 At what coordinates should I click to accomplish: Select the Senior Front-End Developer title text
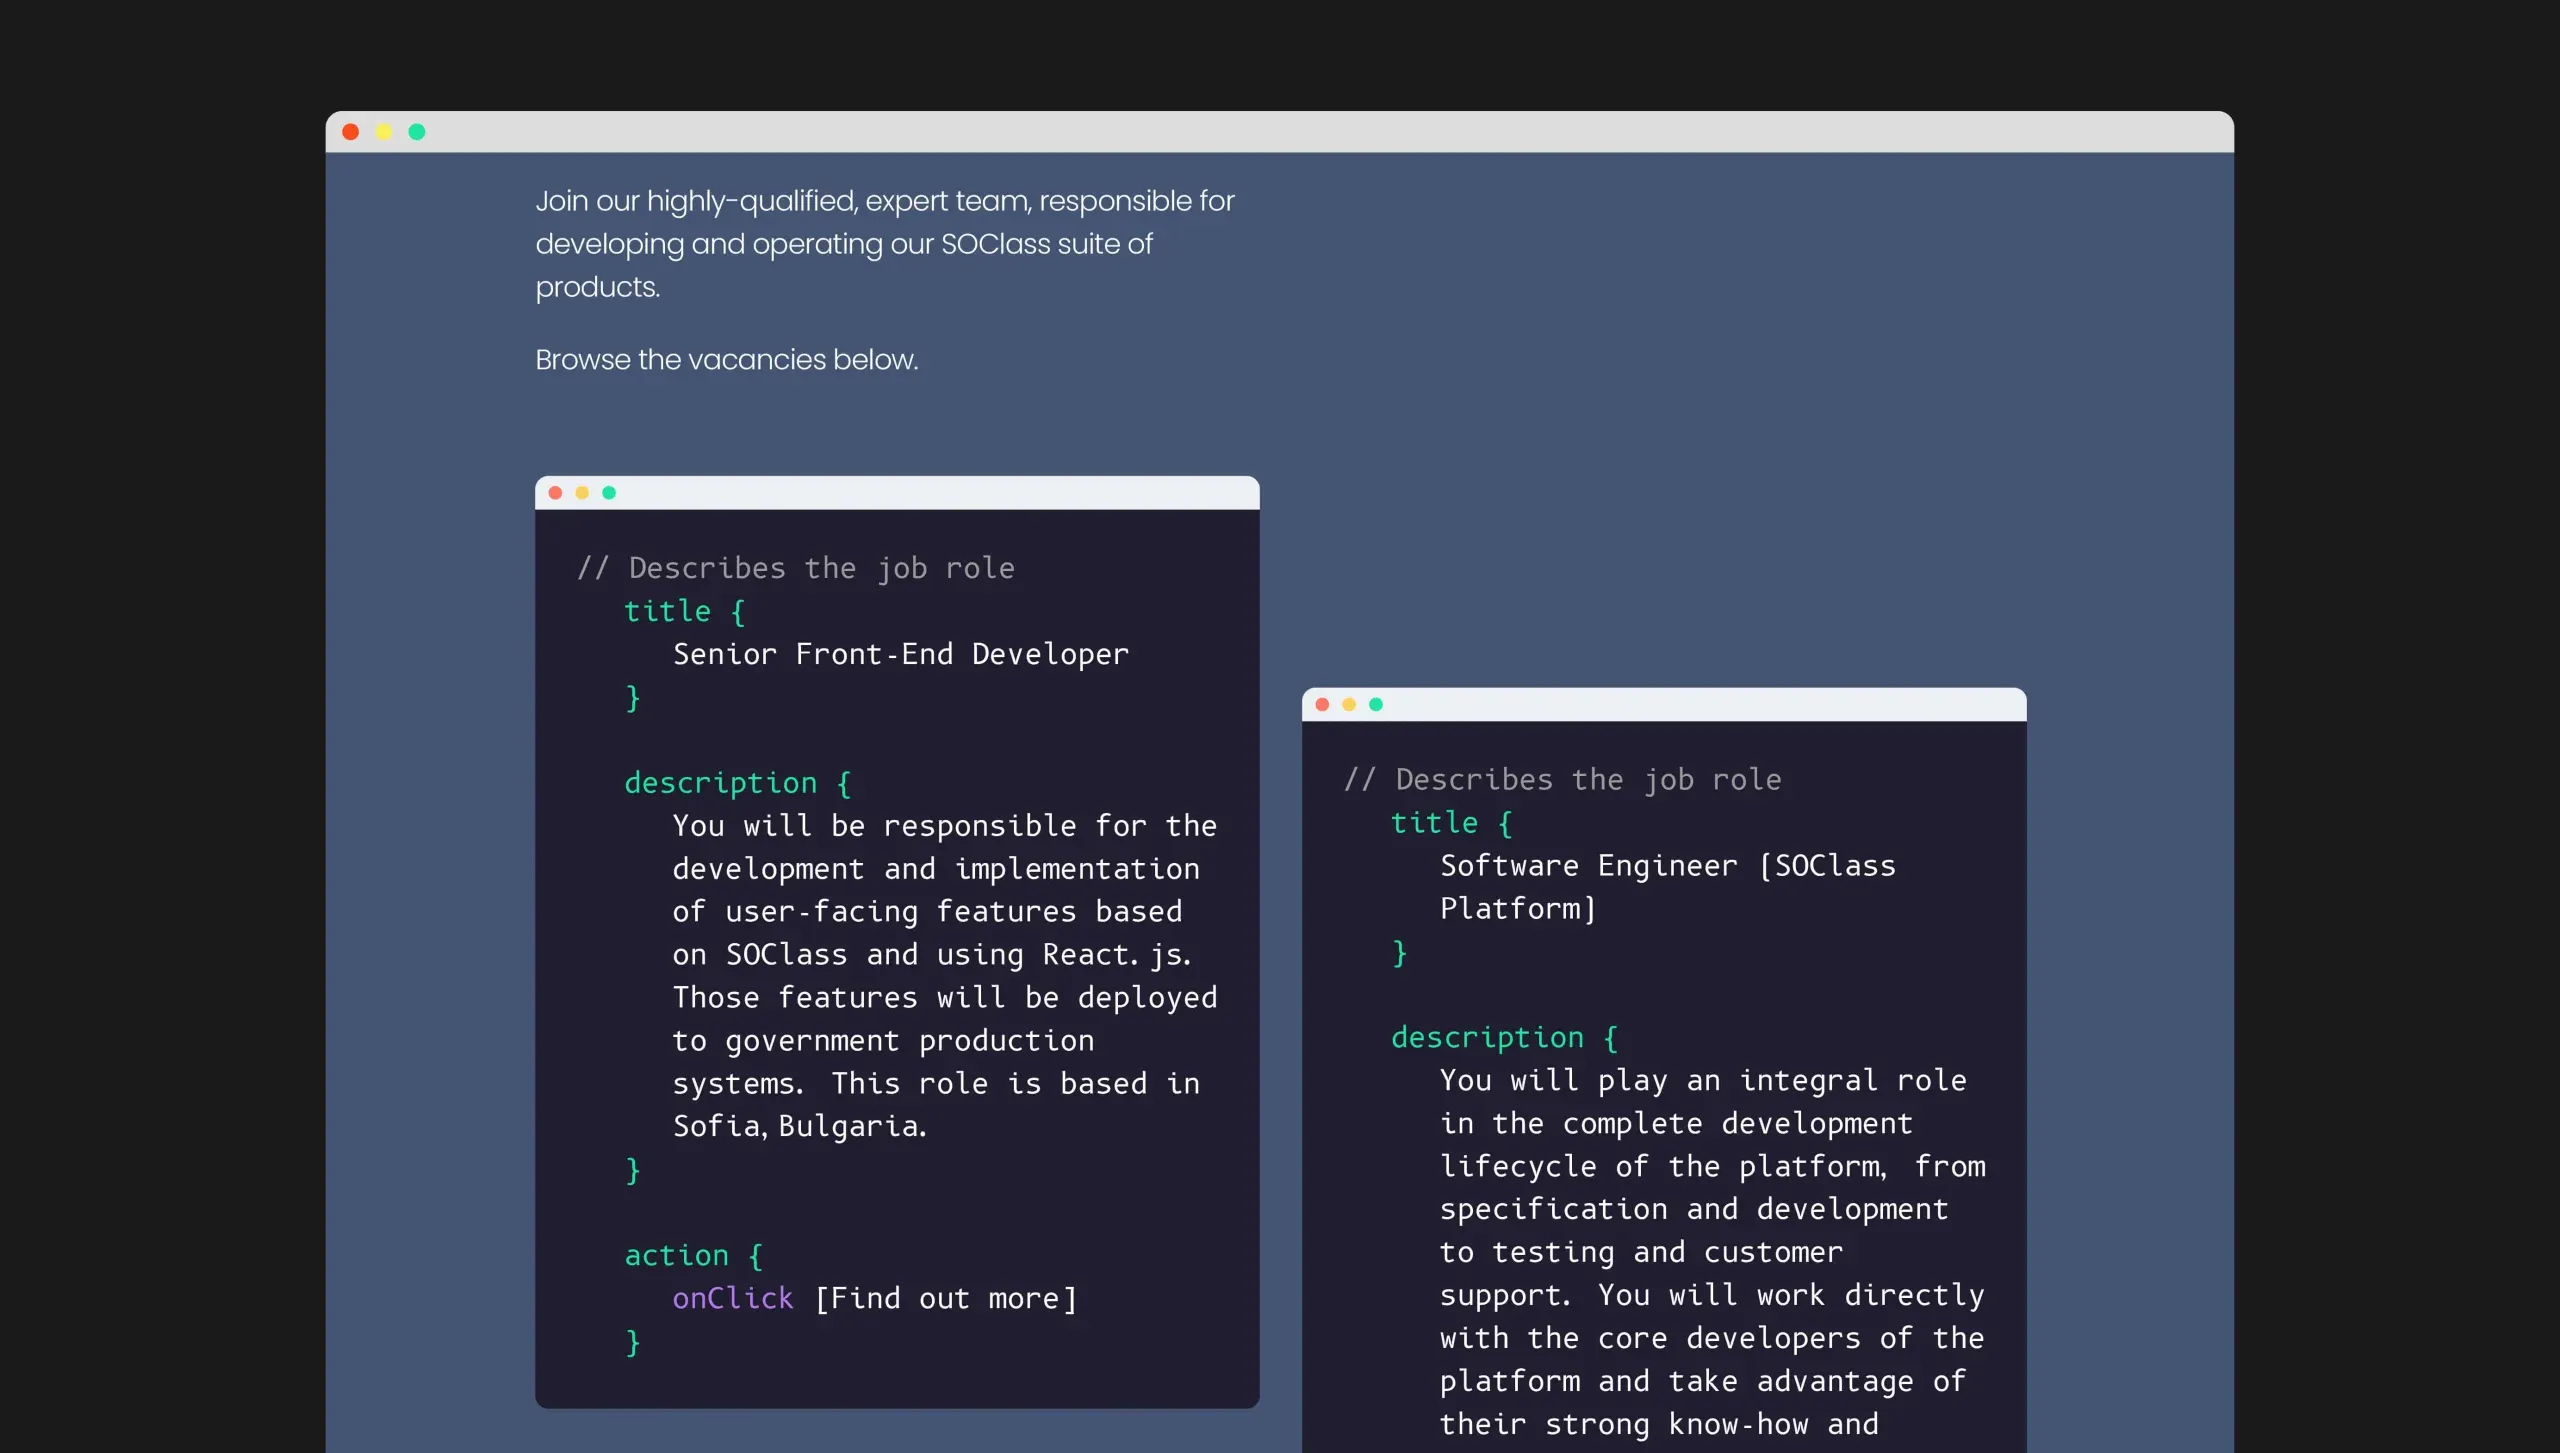point(900,654)
